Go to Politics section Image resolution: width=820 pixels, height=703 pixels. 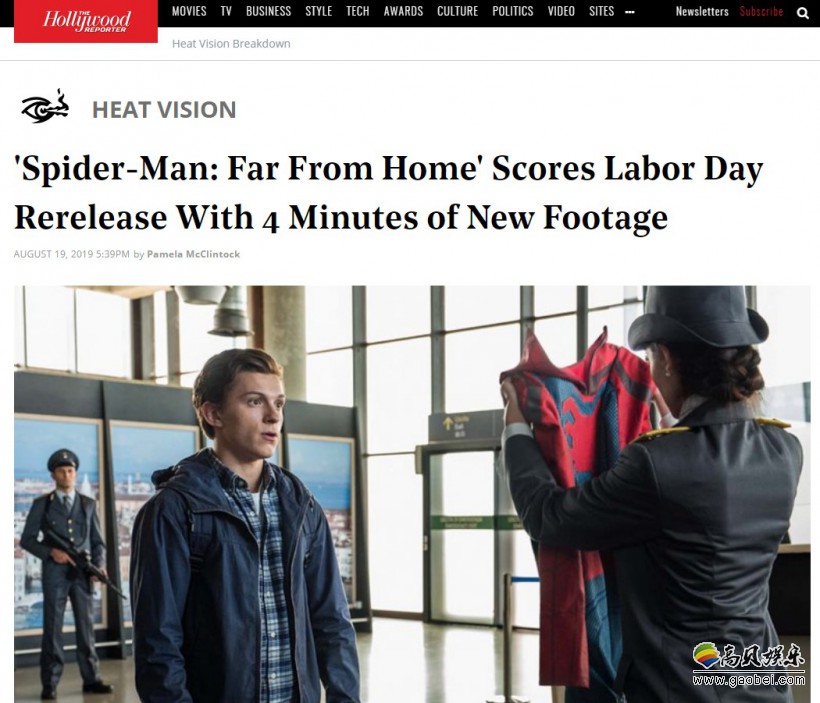pyautogui.click(x=512, y=12)
